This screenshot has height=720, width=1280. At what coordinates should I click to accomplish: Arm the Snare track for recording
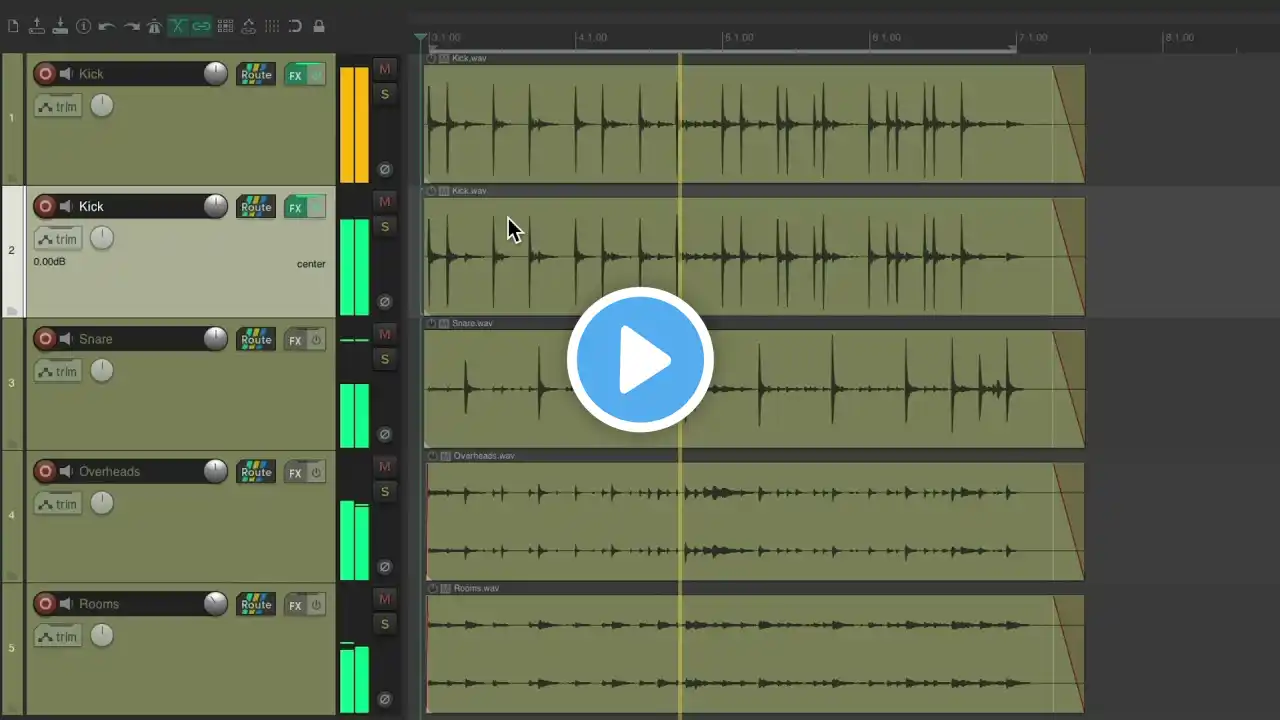[45, 339]
